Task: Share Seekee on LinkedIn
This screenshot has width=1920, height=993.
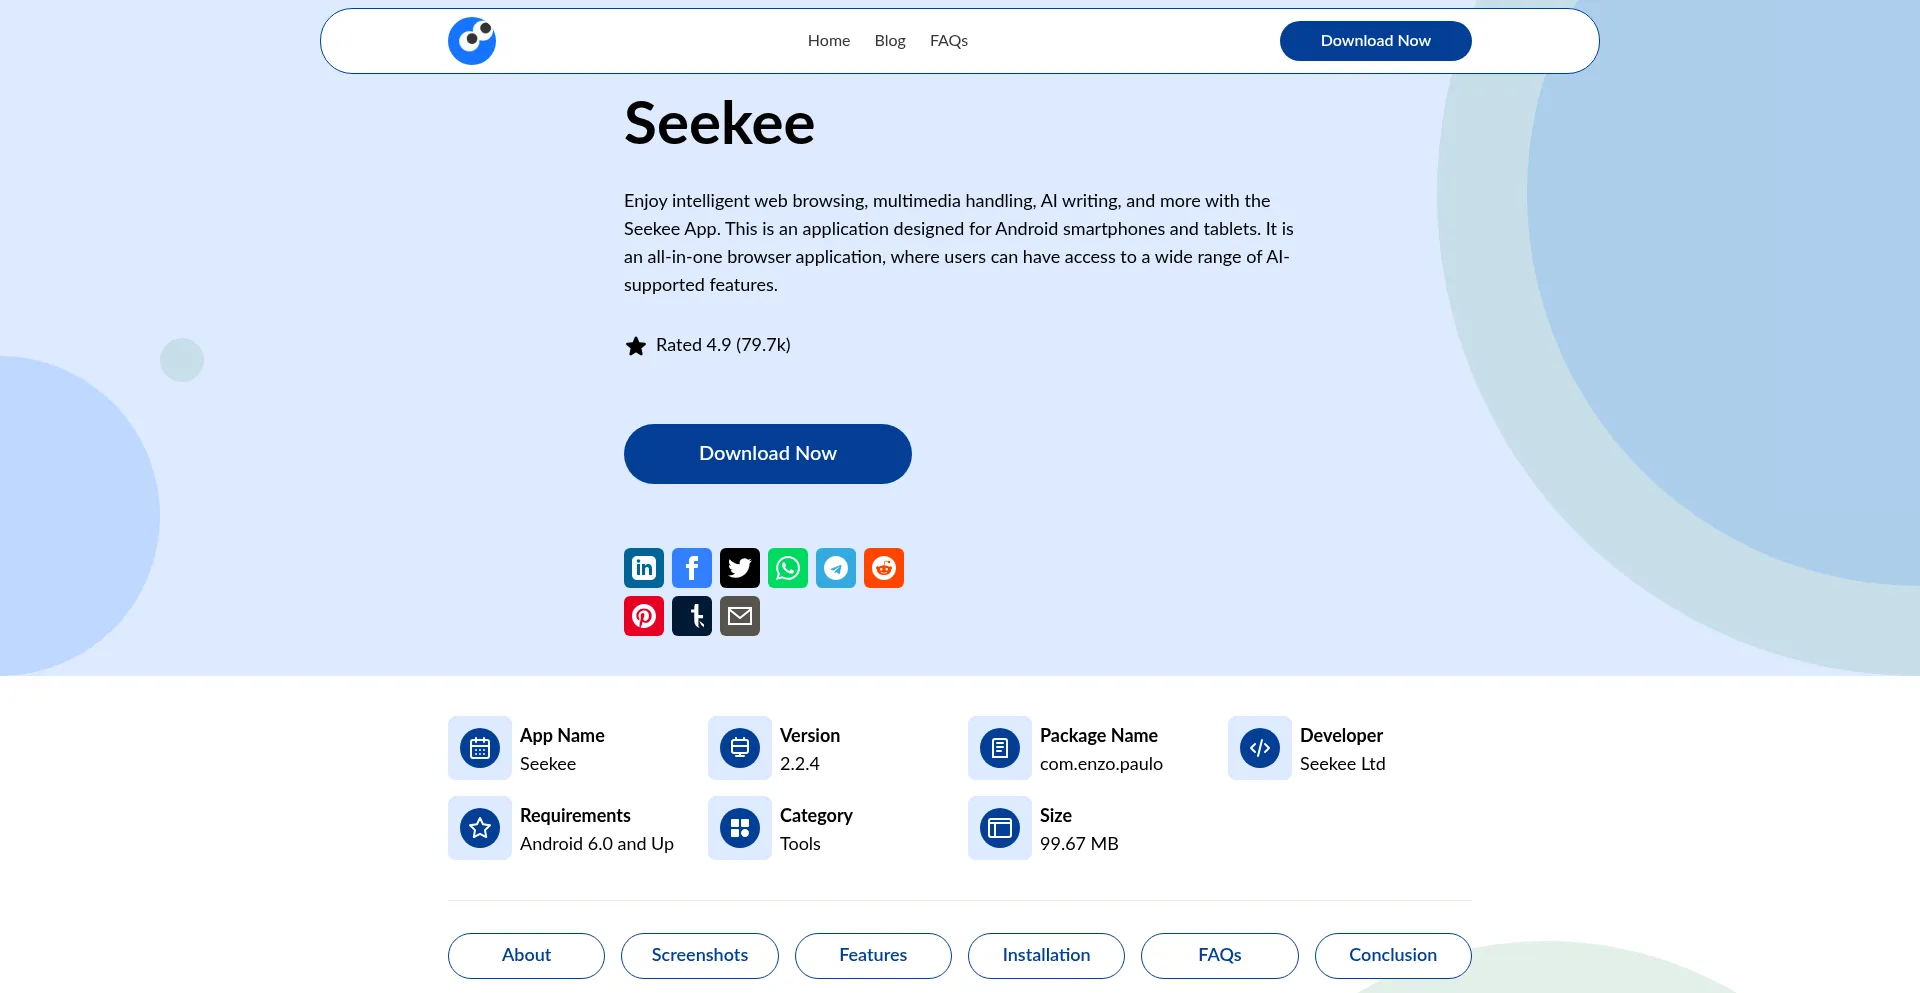Action: click(x=643, y=567)
